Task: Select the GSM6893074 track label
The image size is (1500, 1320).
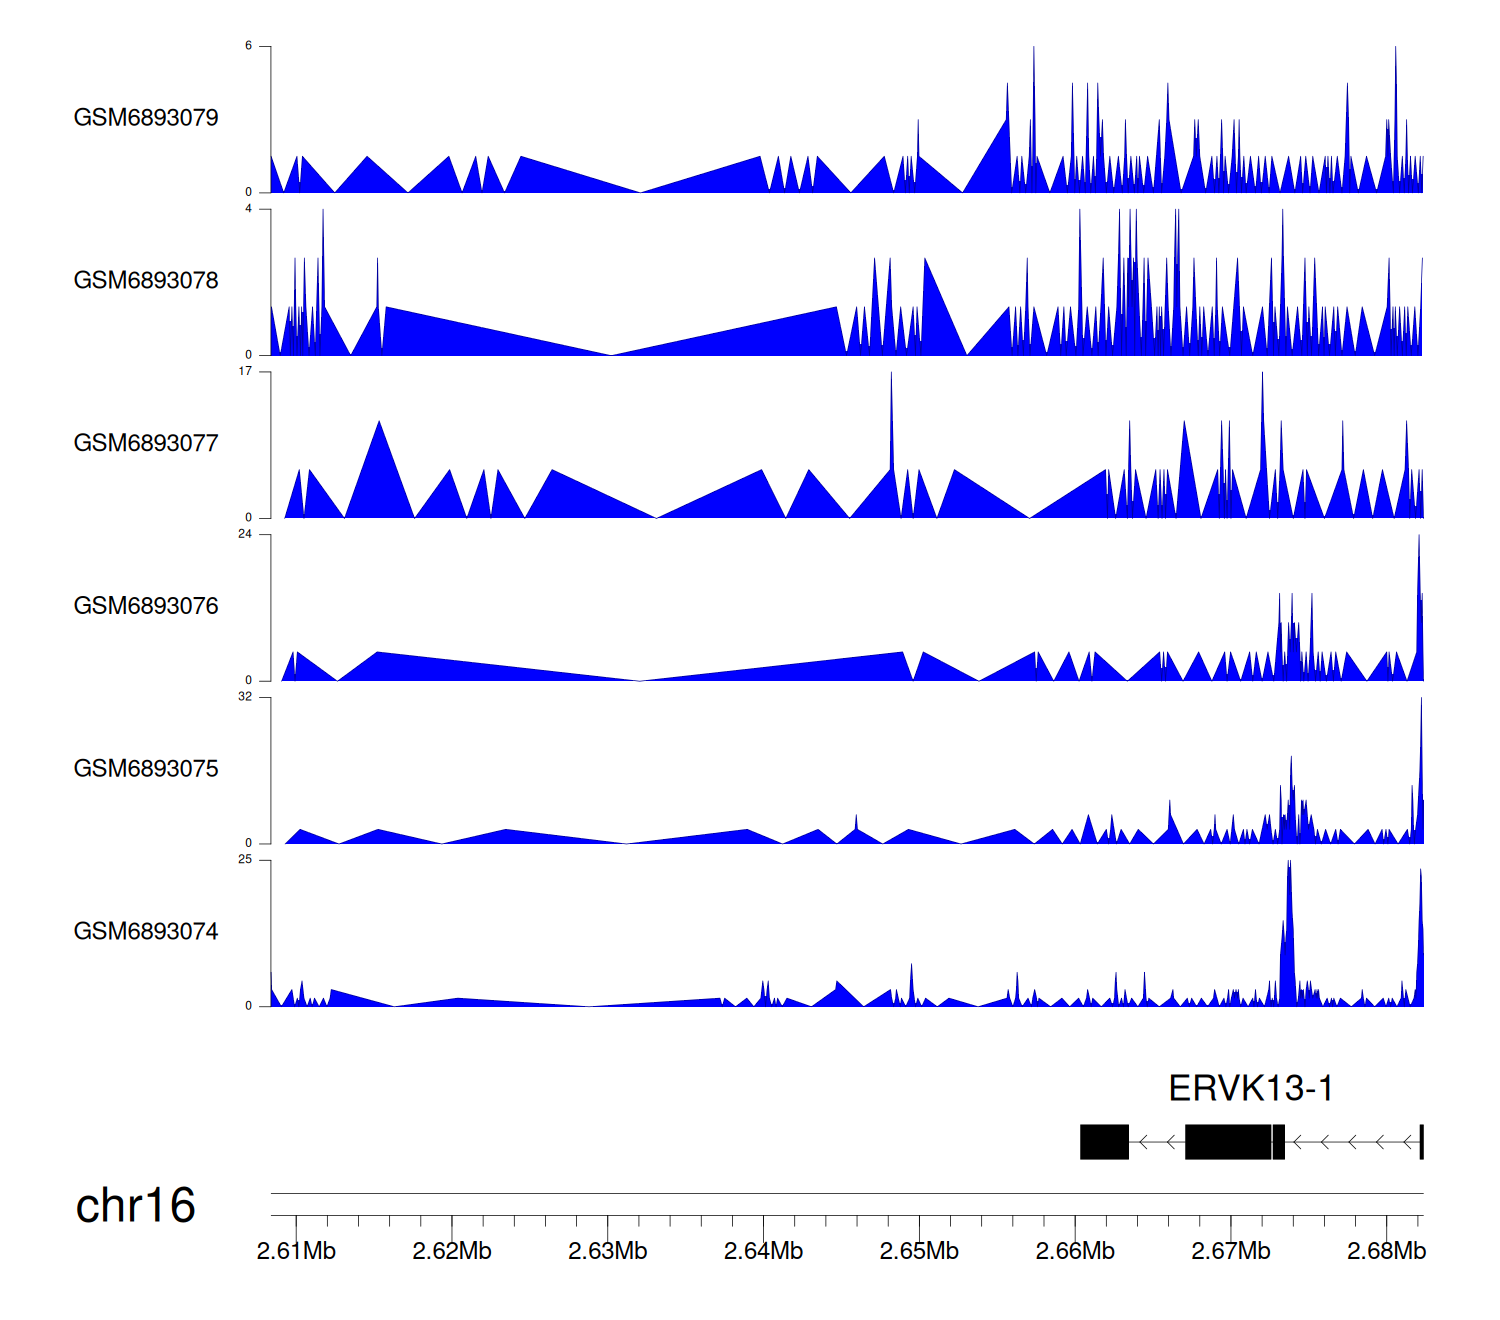Action: click(x=146, y=932)
